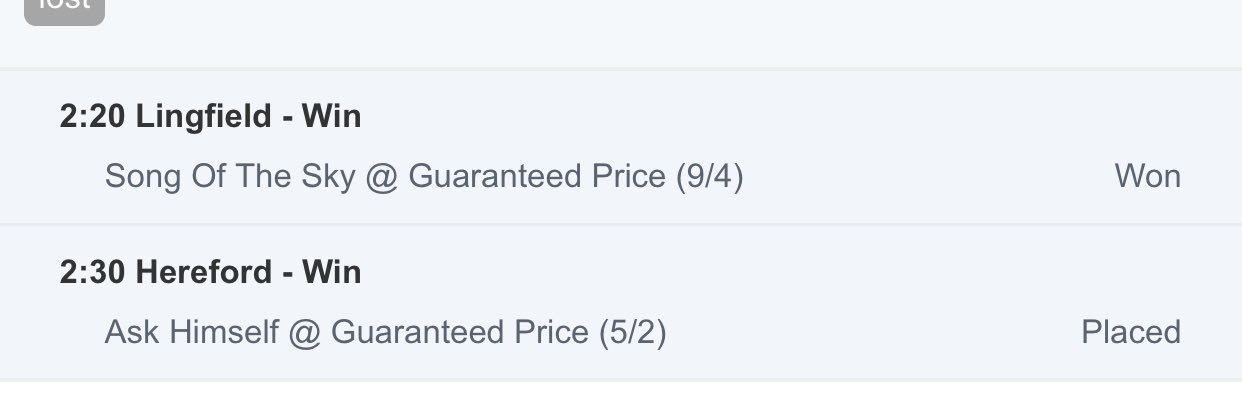Click 'Win' in the Hereford heading
The width and height of the screenshot is (1242, 413).
331,272
